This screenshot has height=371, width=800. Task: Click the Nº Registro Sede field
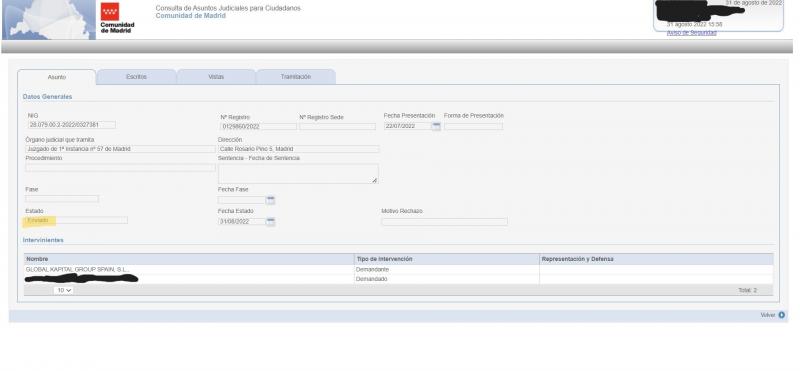click(x=337, y=127)
